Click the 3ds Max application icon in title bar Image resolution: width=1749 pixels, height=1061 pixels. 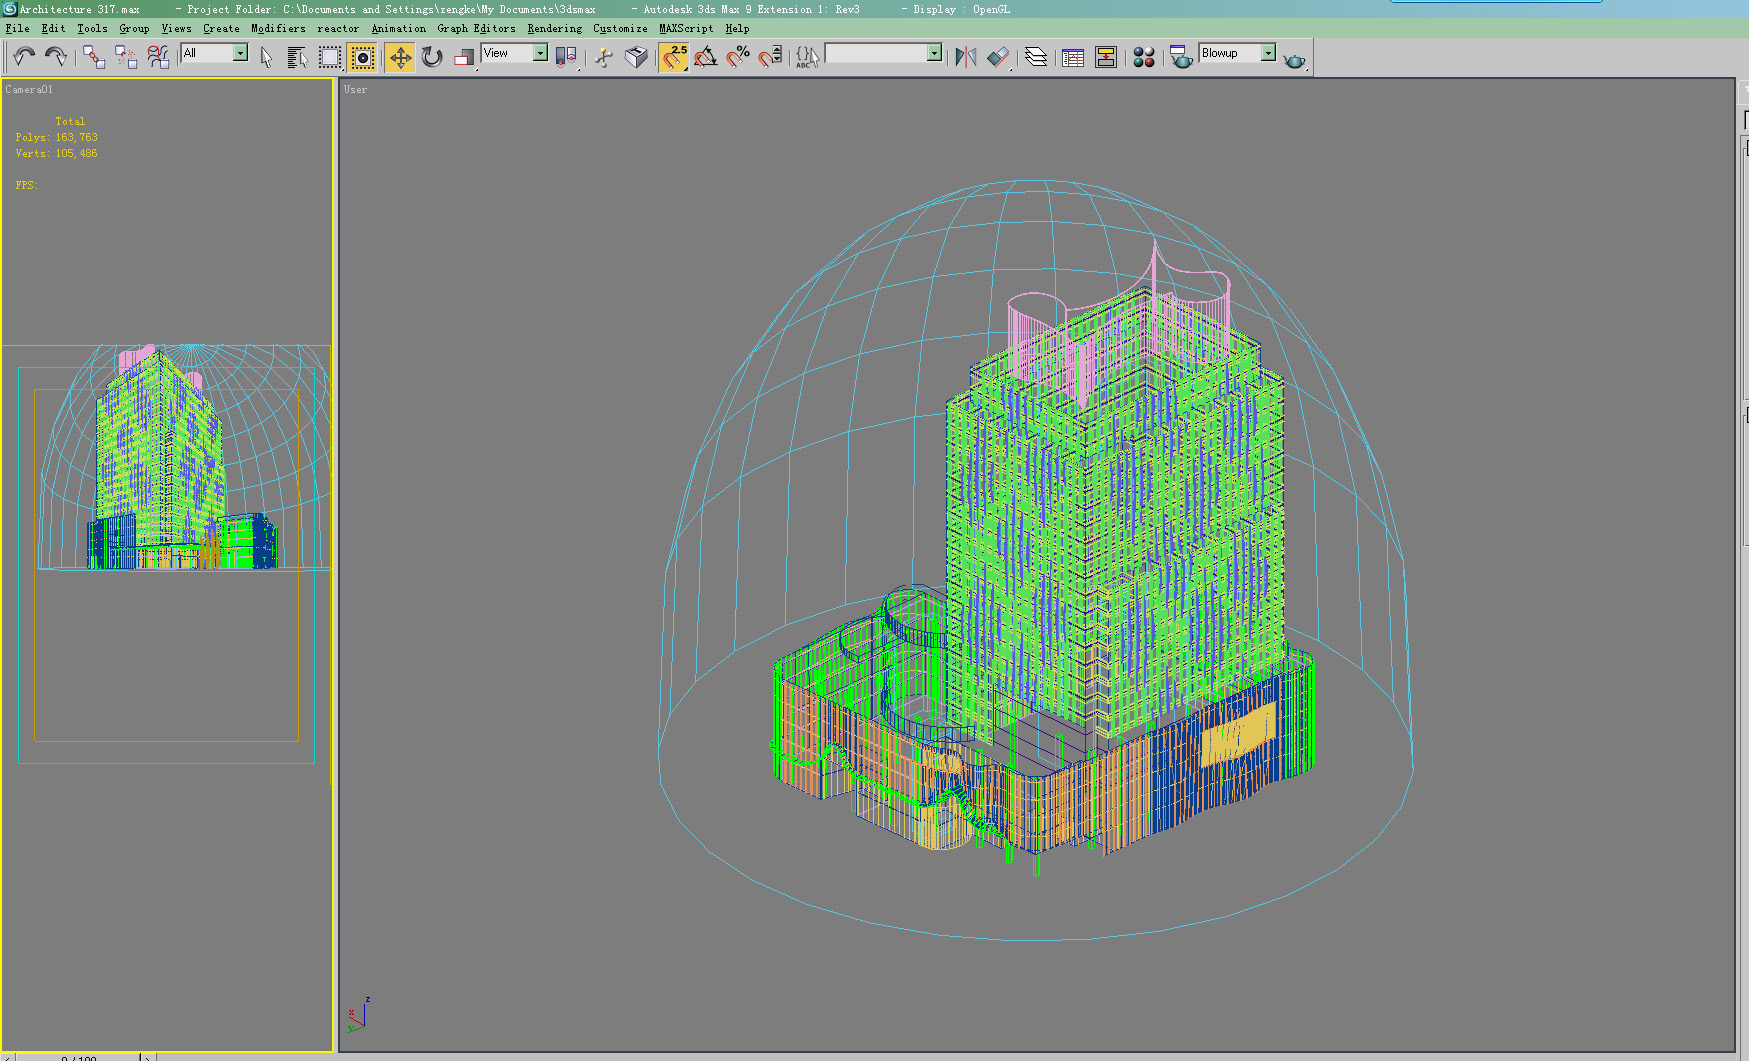(x=9, y=9)
